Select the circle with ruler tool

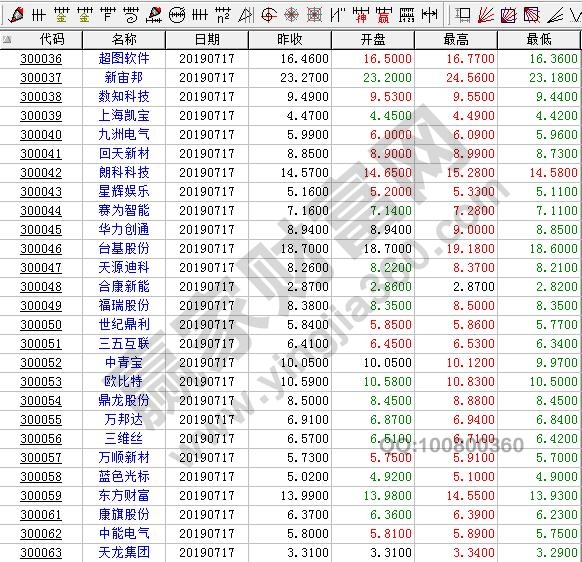coord(177,15)
